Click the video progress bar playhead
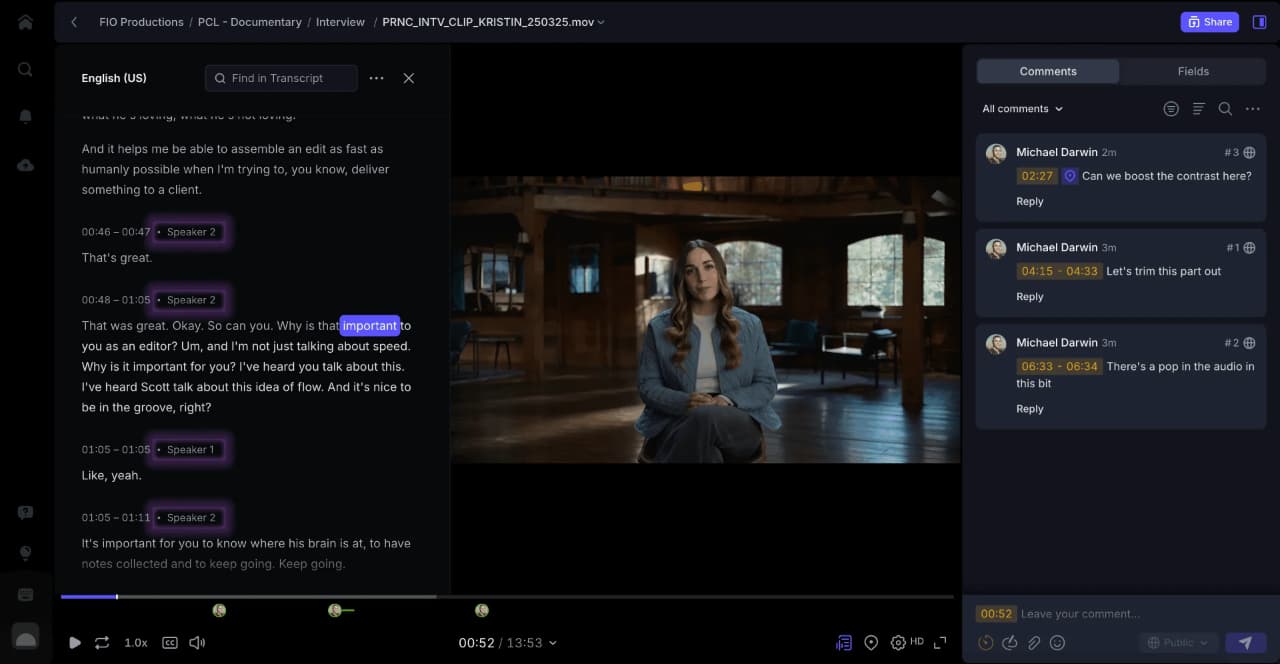 pos(117,597)
